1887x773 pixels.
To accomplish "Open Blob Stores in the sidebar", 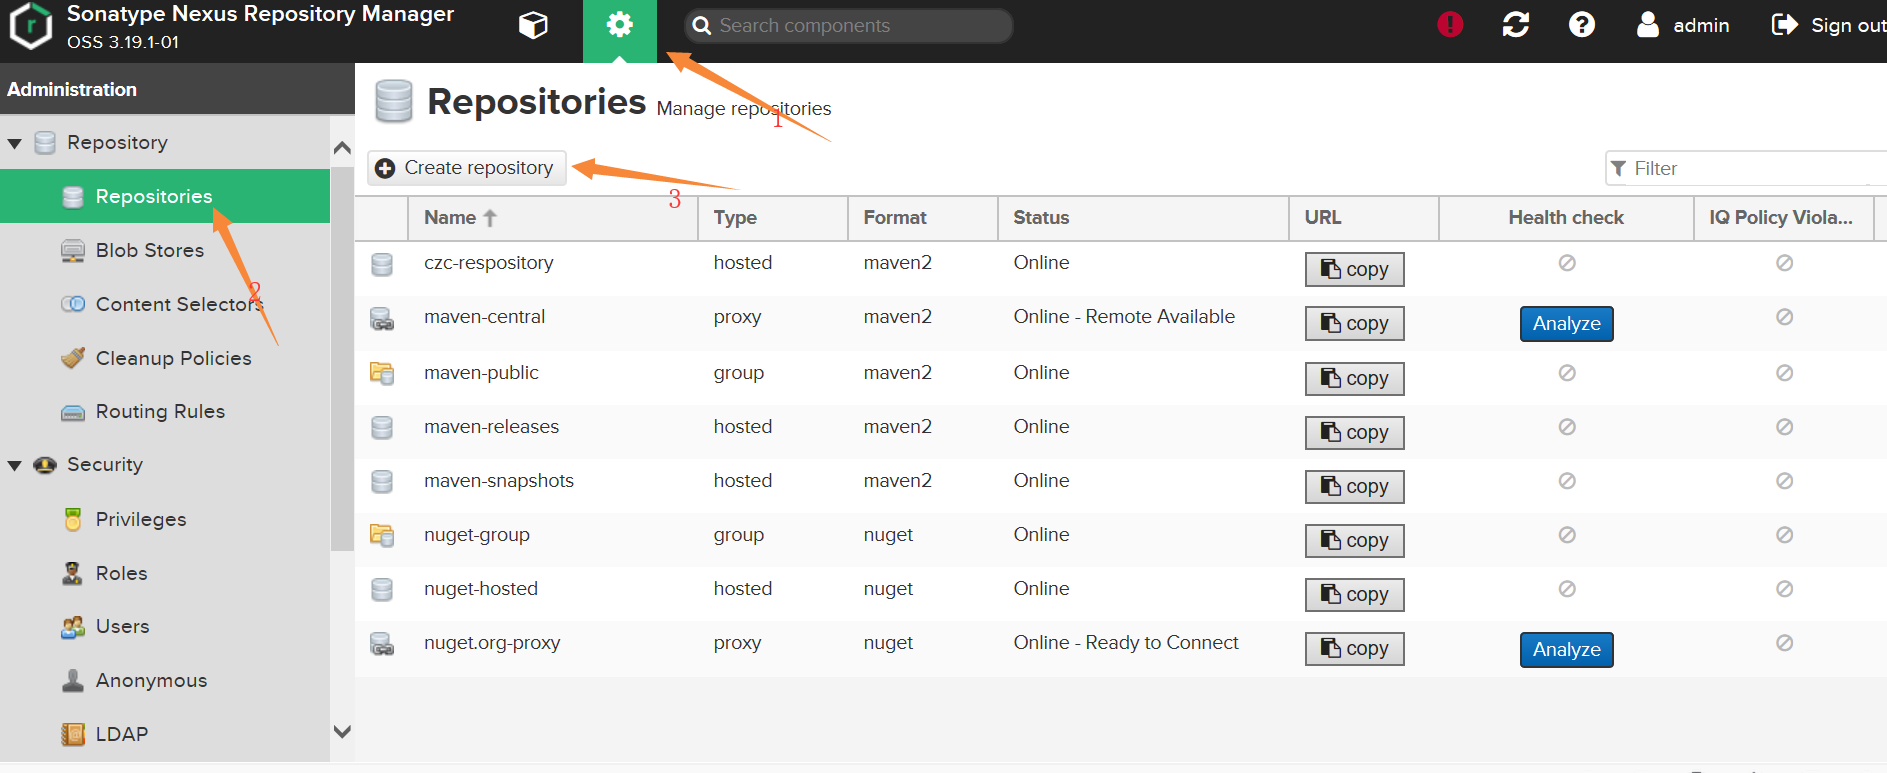I will (x=165, y=250).
